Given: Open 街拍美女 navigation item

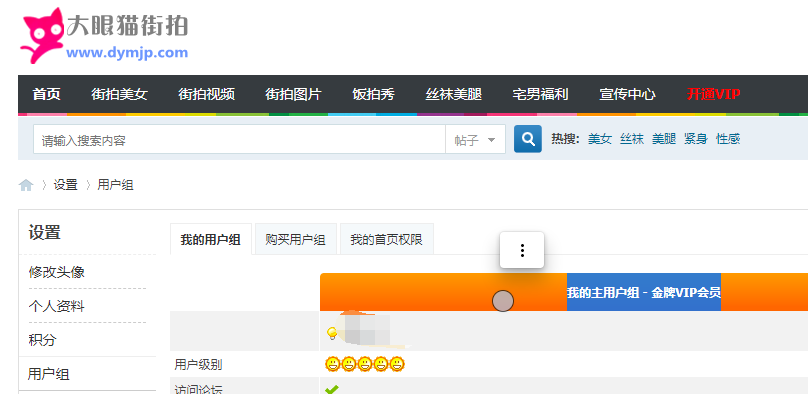Looking at the screenshot, I should (120, 94).
